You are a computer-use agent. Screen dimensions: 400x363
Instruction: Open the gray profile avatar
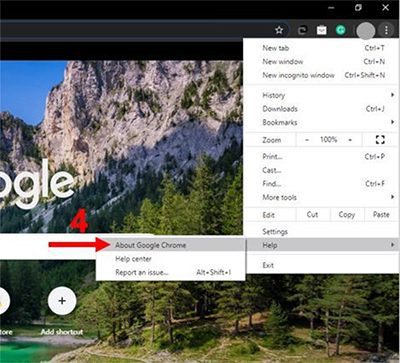(x=366, y=31)
